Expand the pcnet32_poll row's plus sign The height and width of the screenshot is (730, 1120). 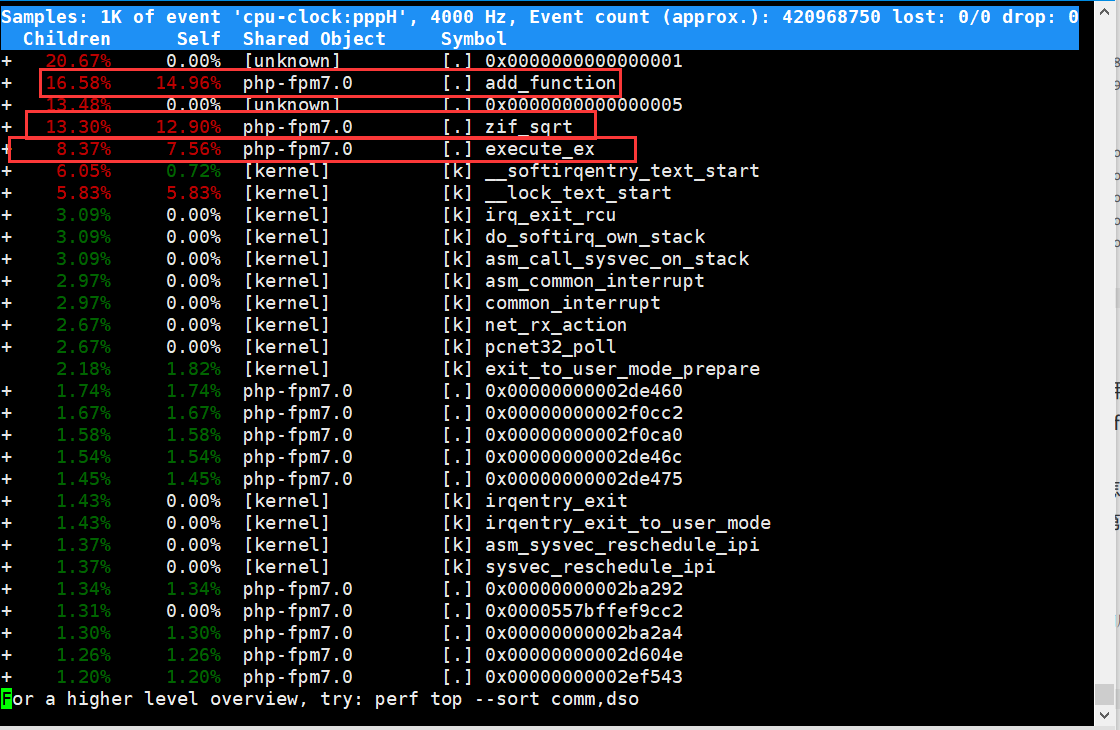6,347
